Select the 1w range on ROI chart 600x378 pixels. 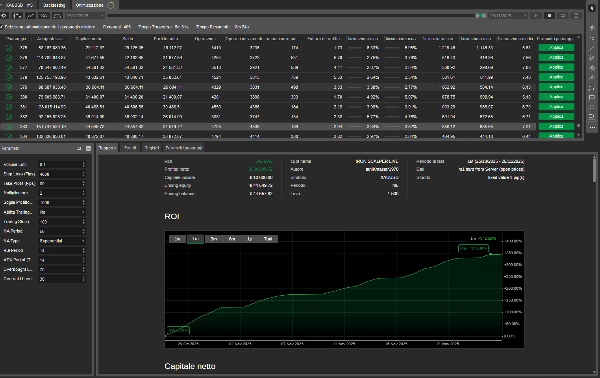click(177, 239)
